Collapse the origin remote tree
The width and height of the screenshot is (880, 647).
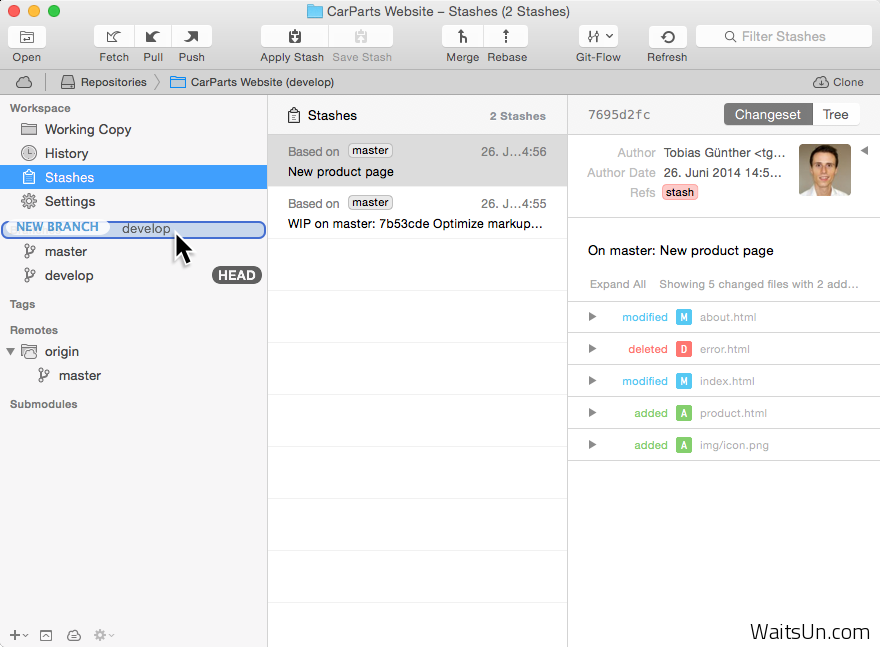pos(11,352)
